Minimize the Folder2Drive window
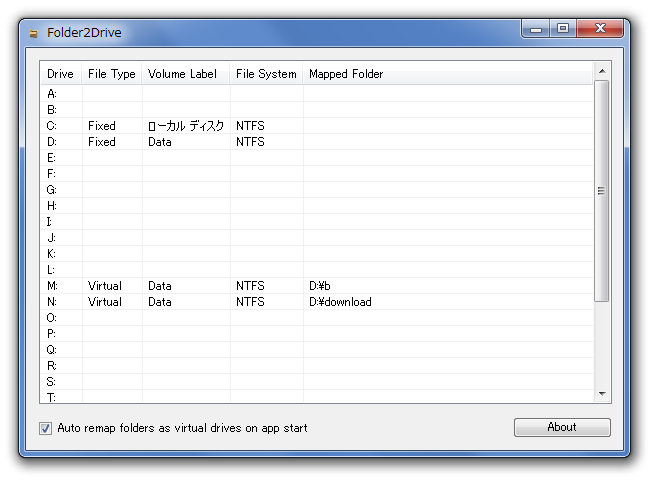The width and height of the screenshot is (653, 481). 536,28
